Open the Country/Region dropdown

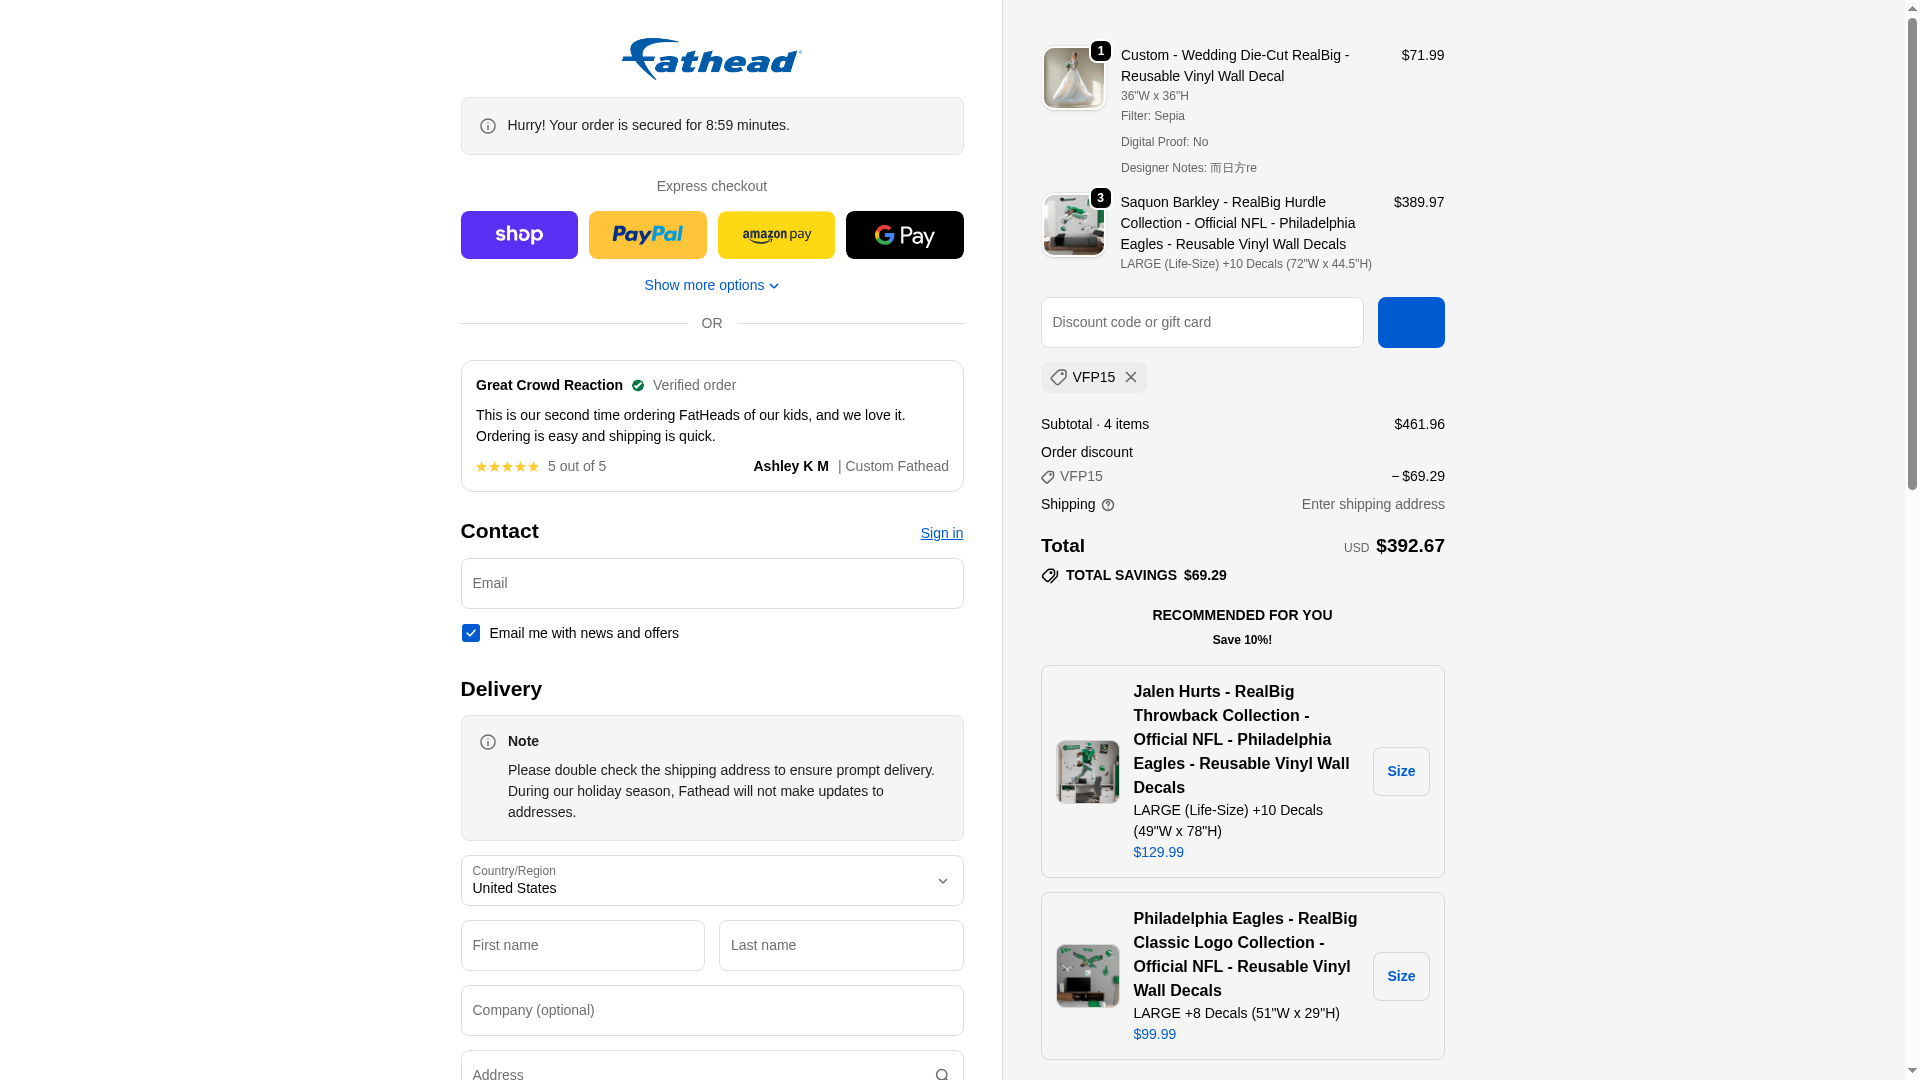712,880
